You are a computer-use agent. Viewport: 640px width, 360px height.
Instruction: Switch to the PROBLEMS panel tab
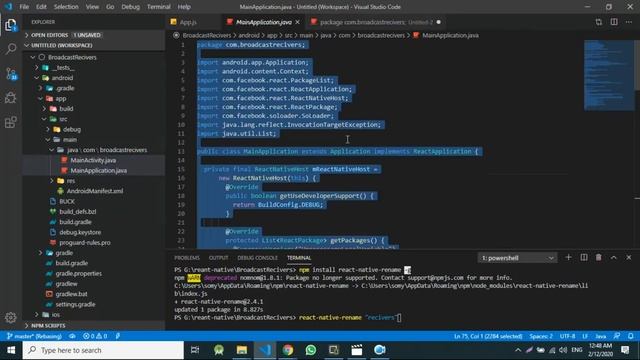tap(187, 258)
